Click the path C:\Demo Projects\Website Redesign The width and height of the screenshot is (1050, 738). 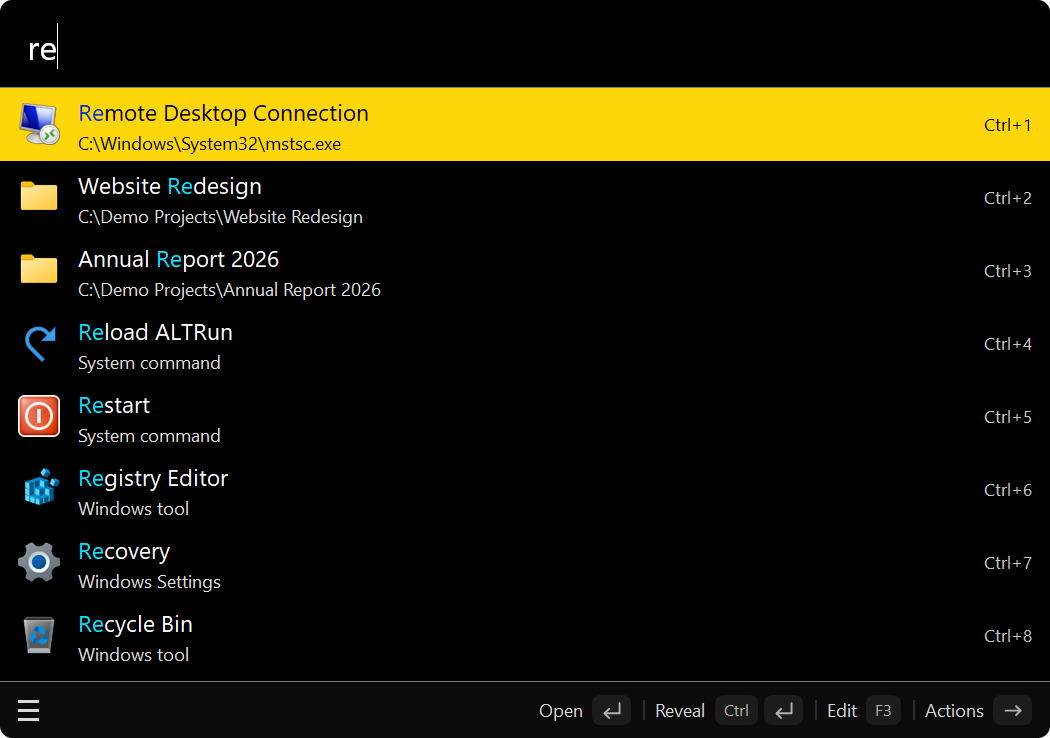click(220, 217)
